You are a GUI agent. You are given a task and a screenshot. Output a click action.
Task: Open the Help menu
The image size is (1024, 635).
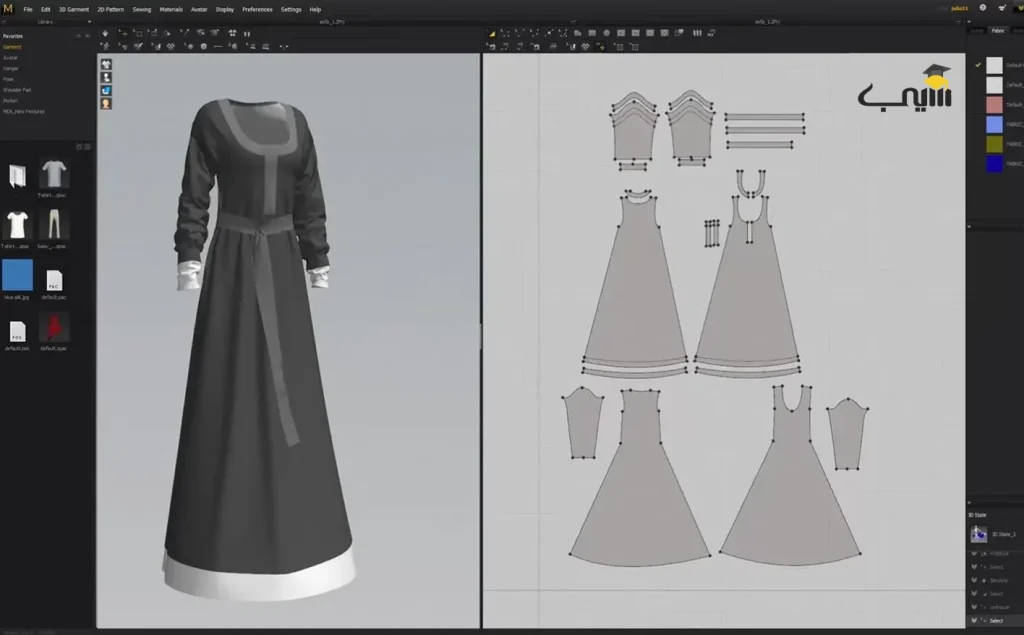pos(315,9)
